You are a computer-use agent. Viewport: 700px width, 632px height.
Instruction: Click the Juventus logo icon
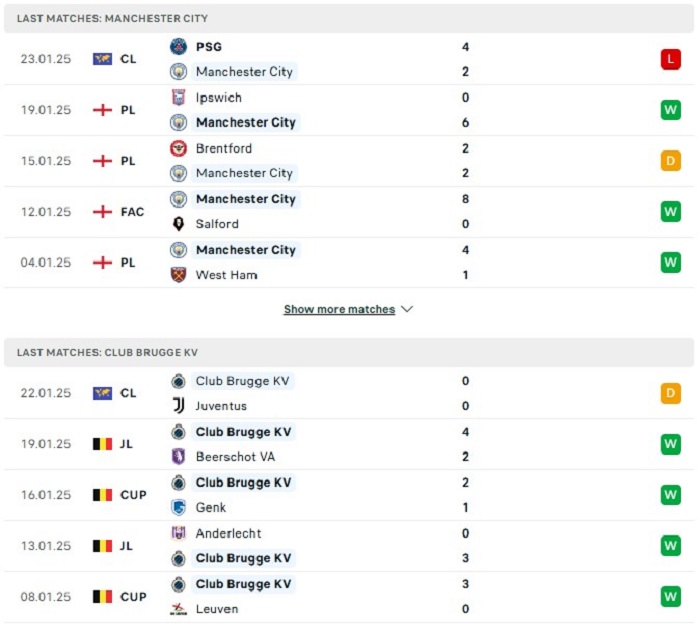[178, 406]
